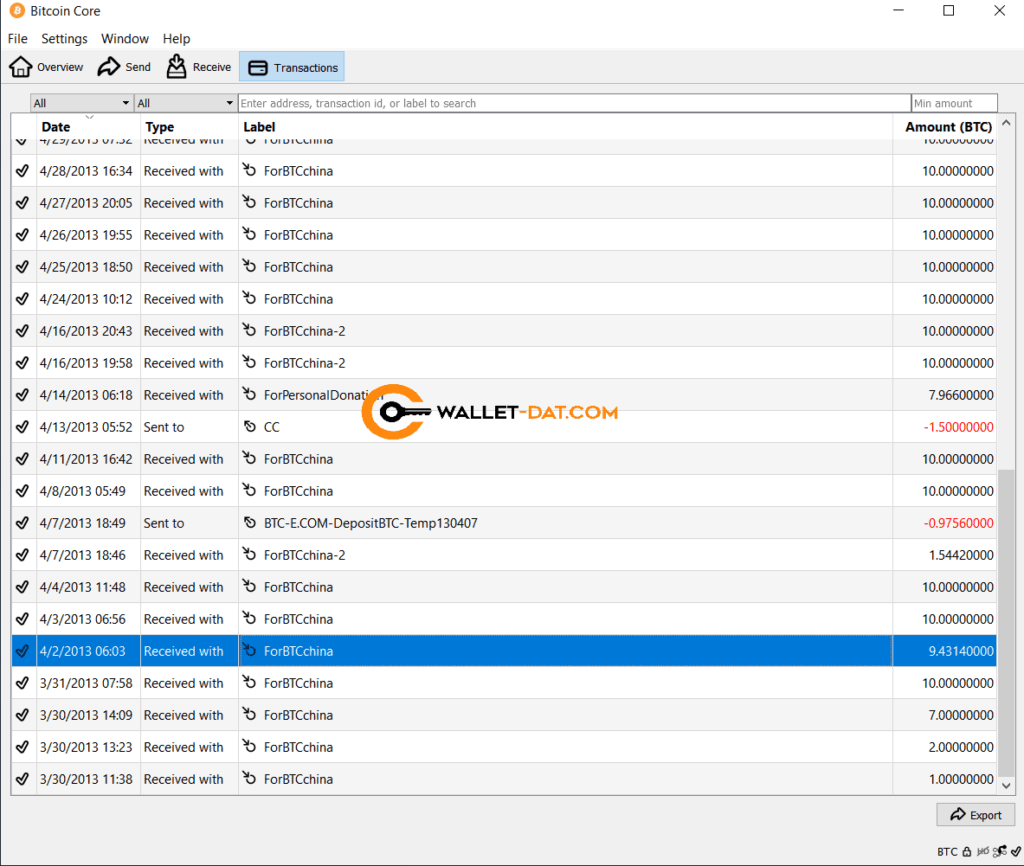Open the Help menu
The height and width of the screenshot is (866, 1024).
(x=176, y=38)
